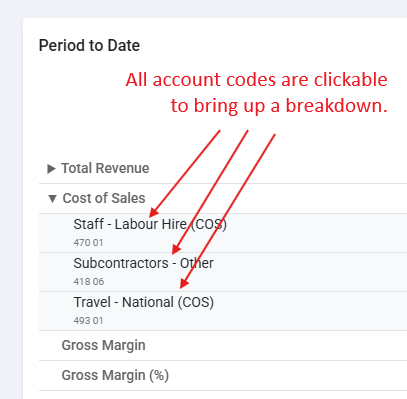Image resolution: width=407 pixels, height=399 pixels.
Task: Click the Period to Date heading
Action: point(89,45)
